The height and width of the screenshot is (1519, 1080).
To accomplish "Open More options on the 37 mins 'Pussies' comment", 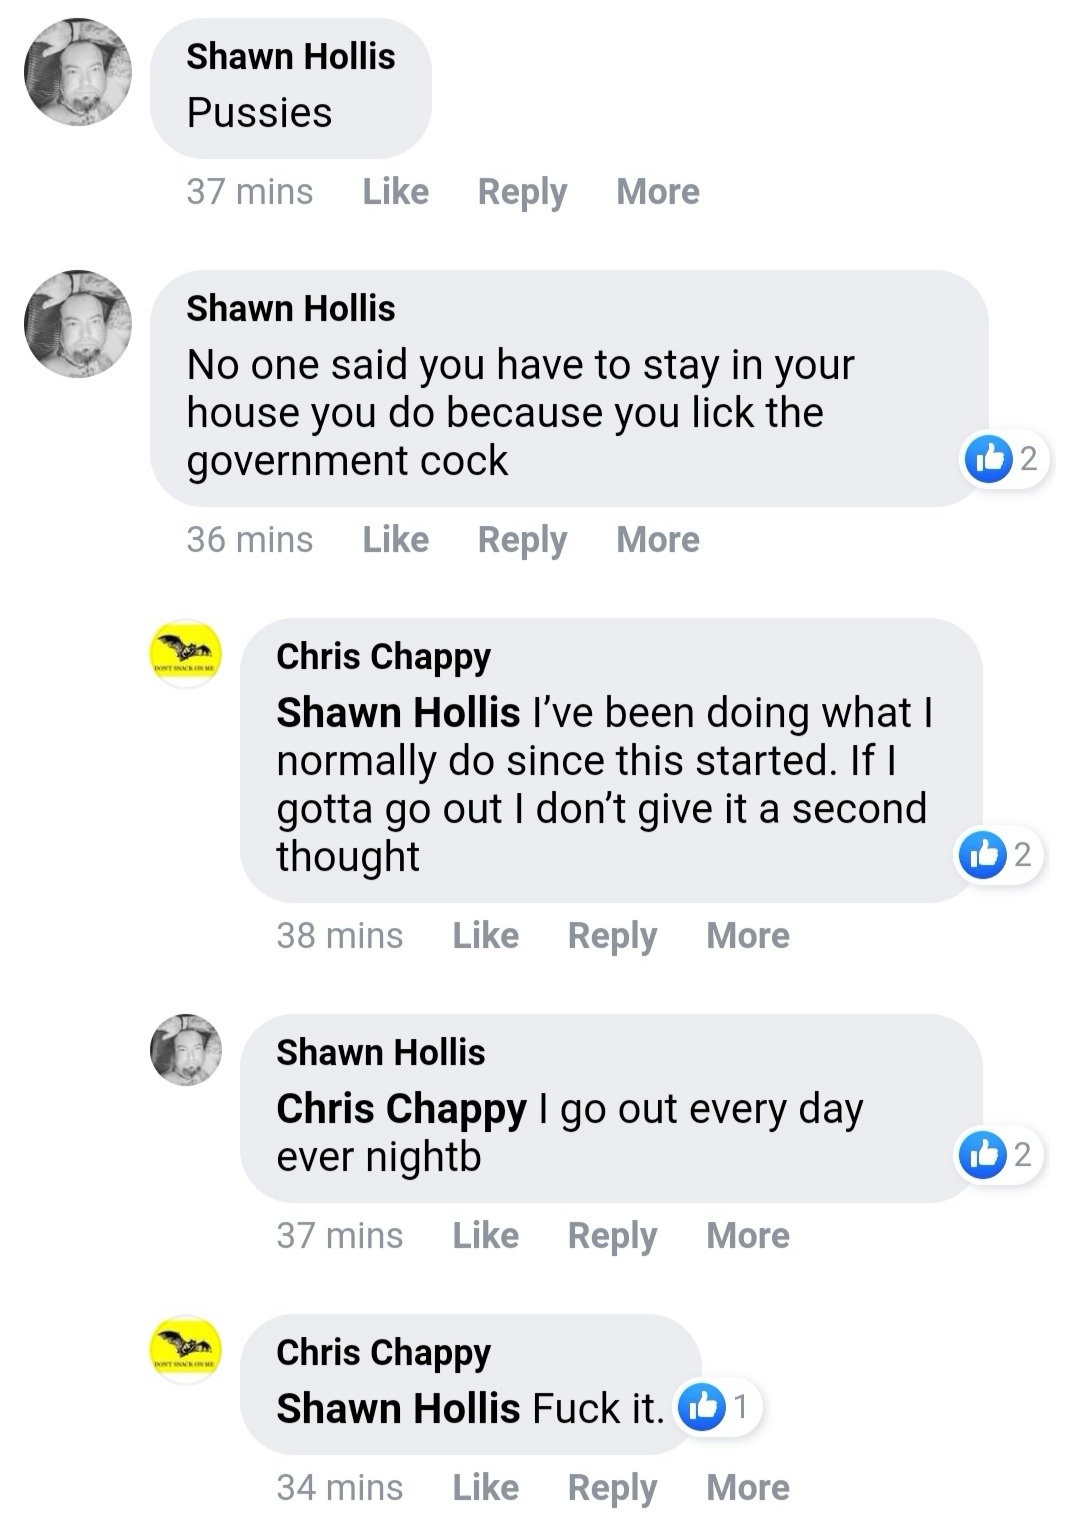I will [657, 191].
